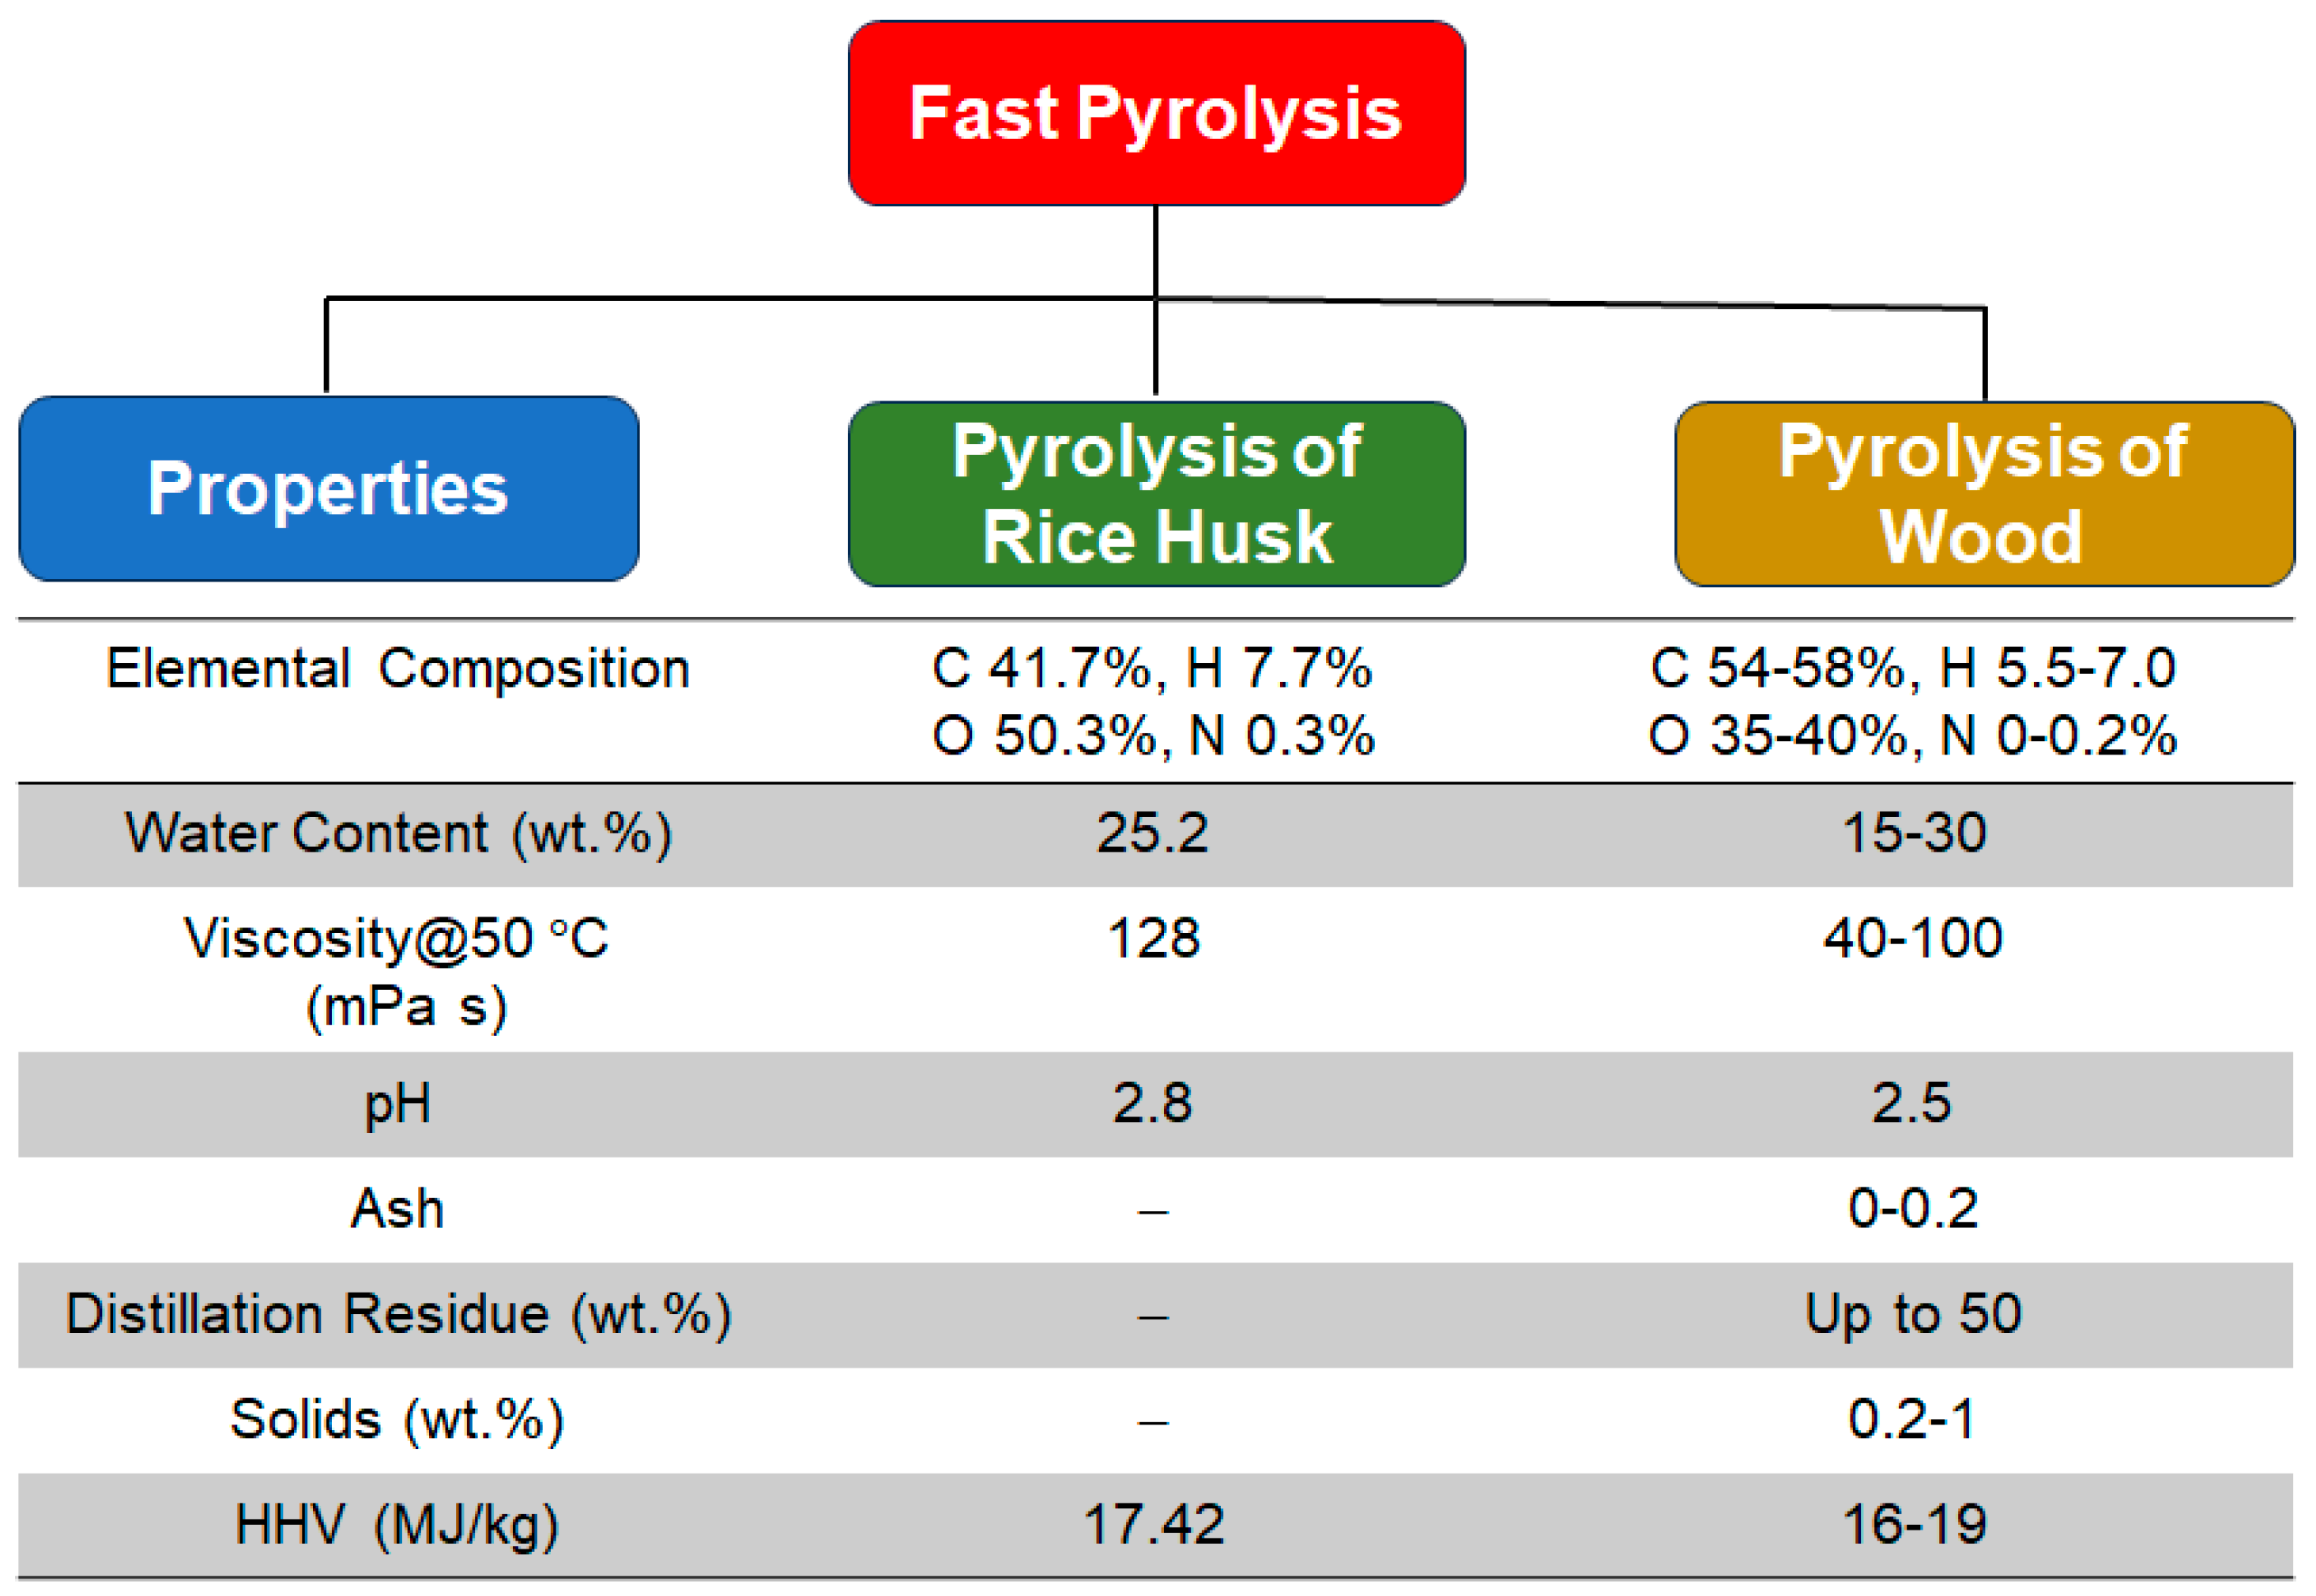Image resolution: width=2316 pixels, height=1596 pixels.
Task: Click the Ash property label
Action: [x=398, y=1209]
